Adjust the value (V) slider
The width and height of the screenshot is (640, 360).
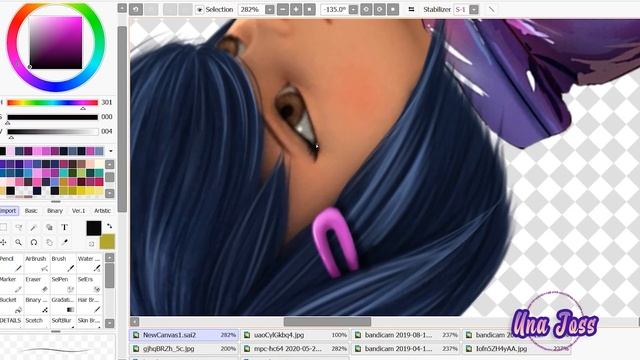click(x=53, y=131)
